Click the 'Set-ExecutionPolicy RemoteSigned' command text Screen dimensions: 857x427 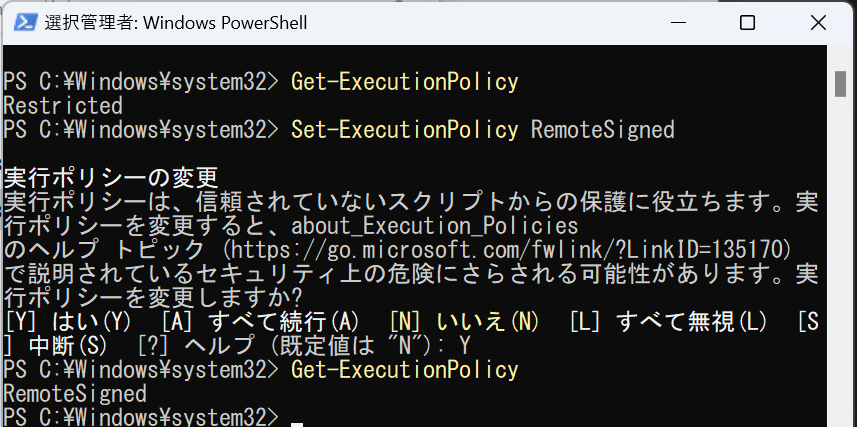pos(483,130)
